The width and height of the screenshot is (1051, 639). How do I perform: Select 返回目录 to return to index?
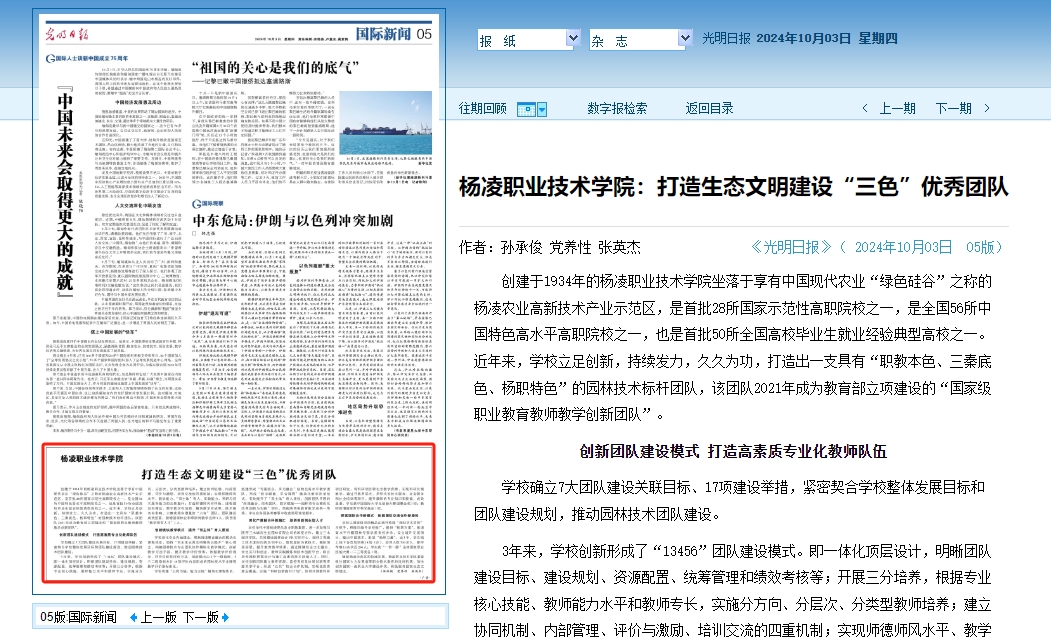pyautogui.click(x=709, y=109)
